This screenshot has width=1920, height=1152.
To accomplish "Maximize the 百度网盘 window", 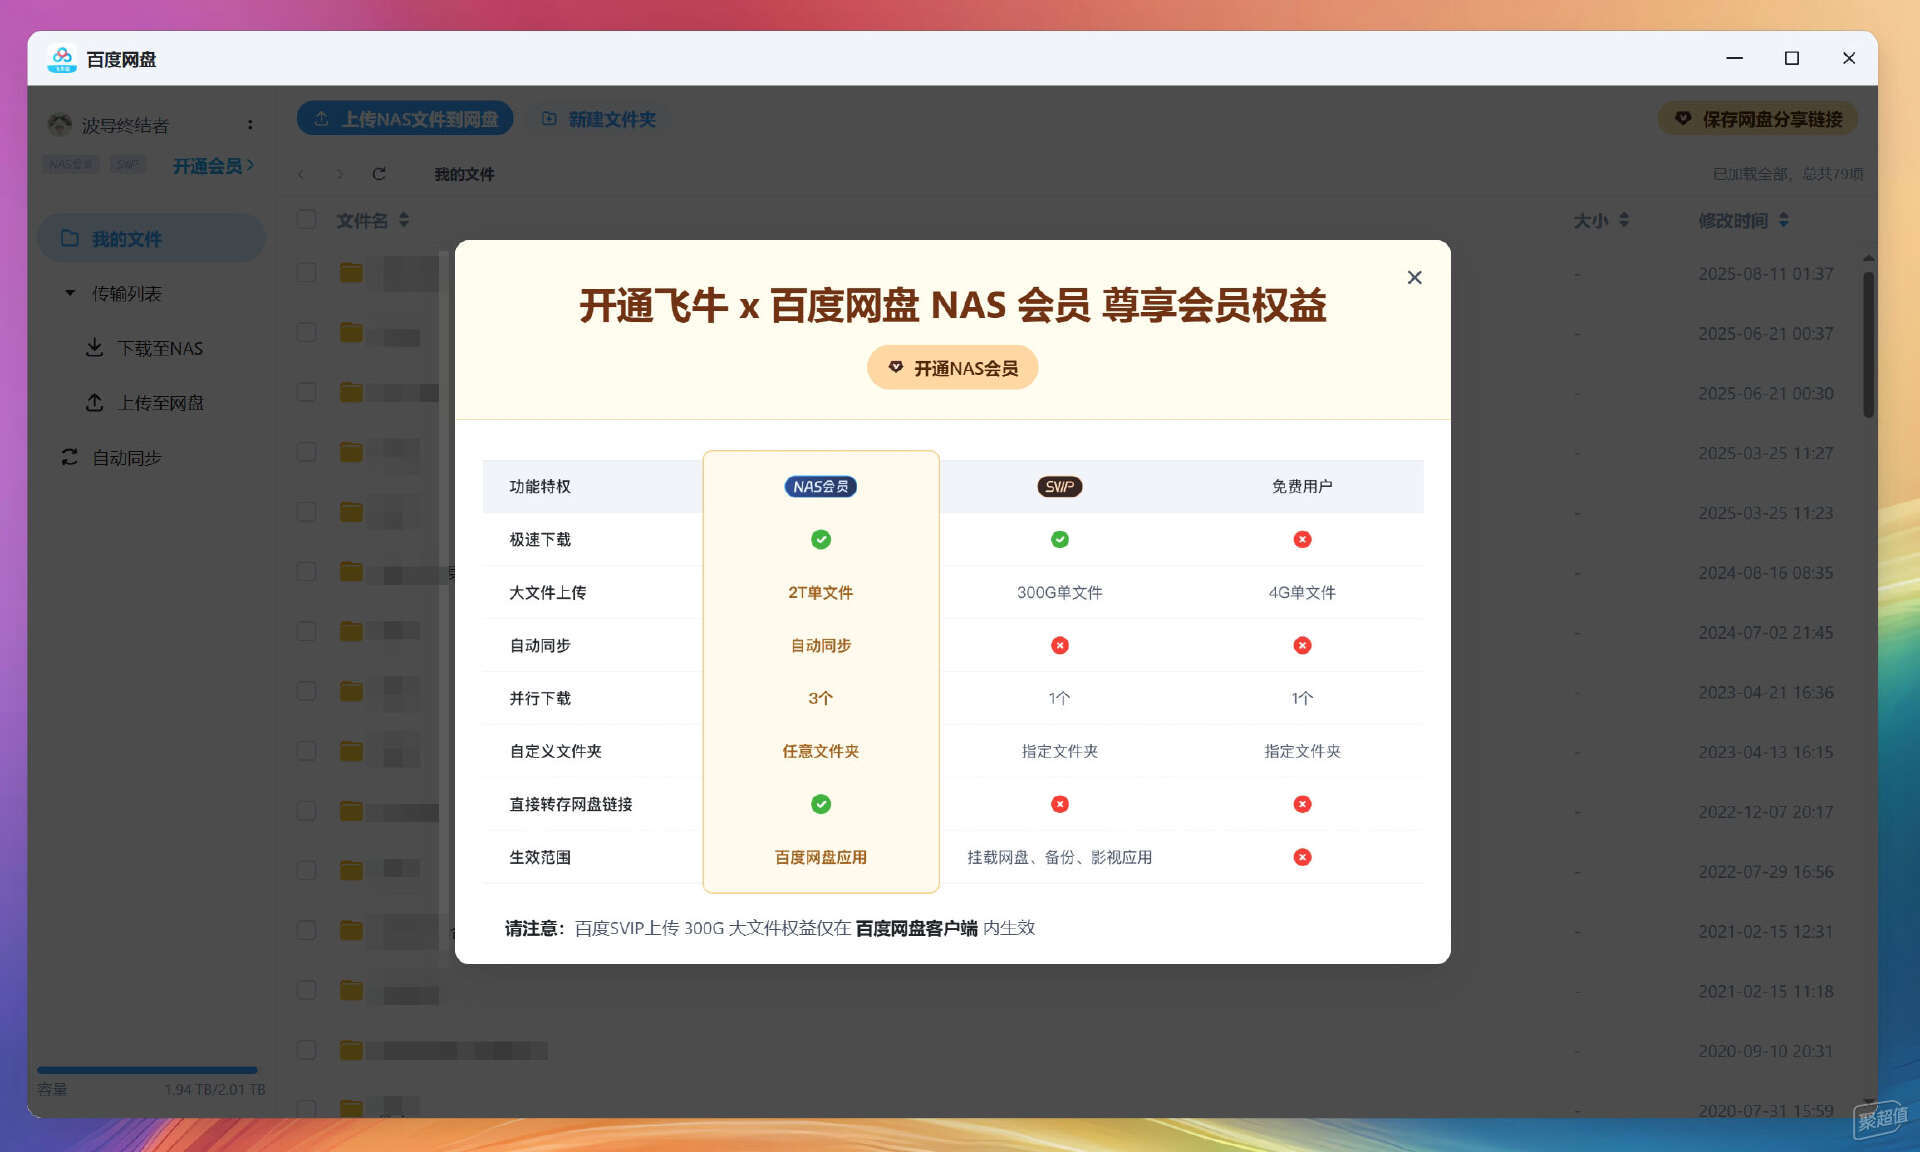I will (x=1792, y=58).
